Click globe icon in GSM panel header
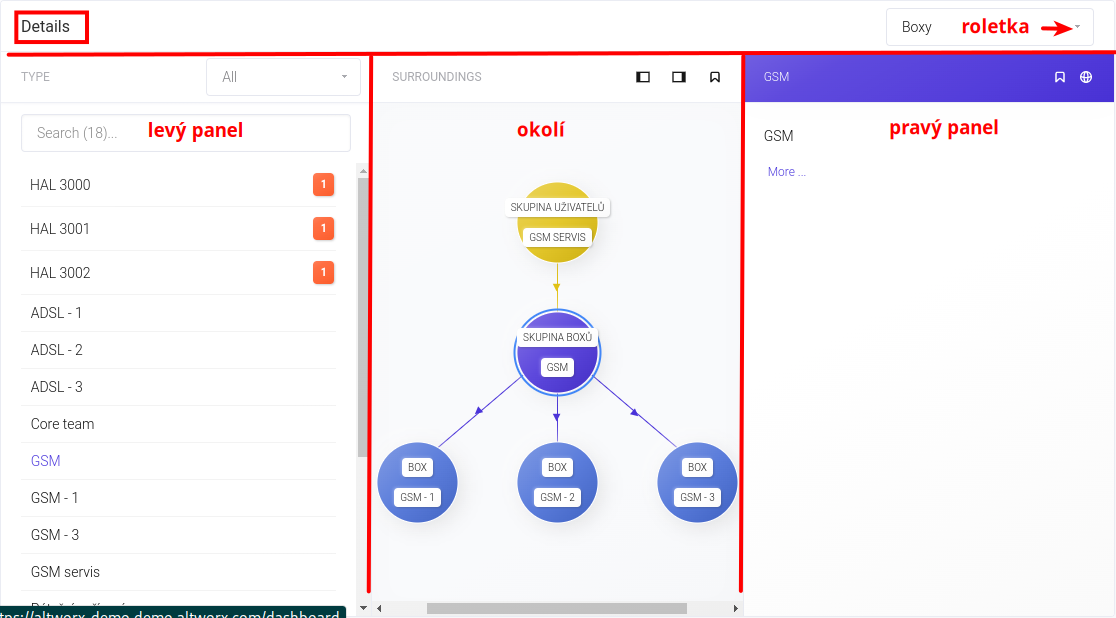Image resolution: width=1116 pixels, height=618 pixels. [1086, 77]
